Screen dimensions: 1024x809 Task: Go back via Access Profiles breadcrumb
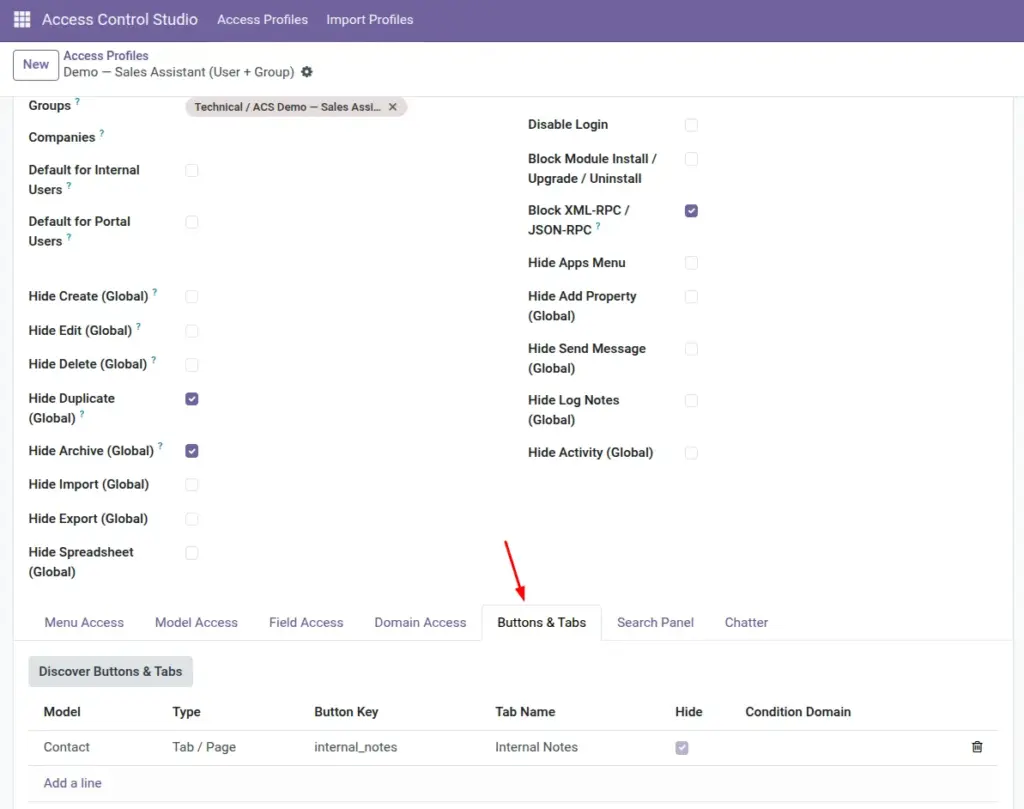[106, 56]
